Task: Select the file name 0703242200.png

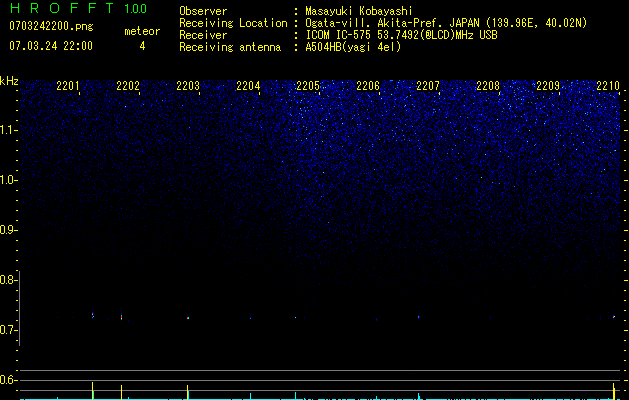Action: pyautogui.click(x=51, y=26)
